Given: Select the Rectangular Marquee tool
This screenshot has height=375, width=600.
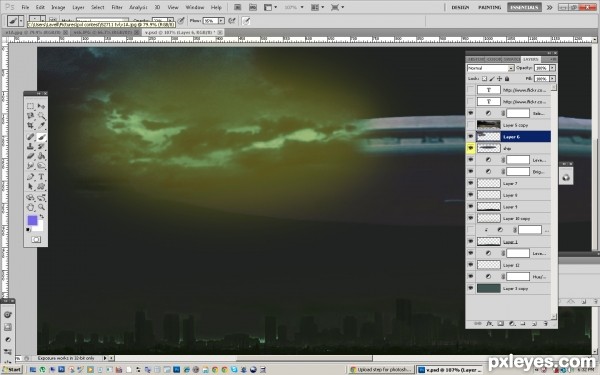Looking at the screenshot, I should click(30, 106).
